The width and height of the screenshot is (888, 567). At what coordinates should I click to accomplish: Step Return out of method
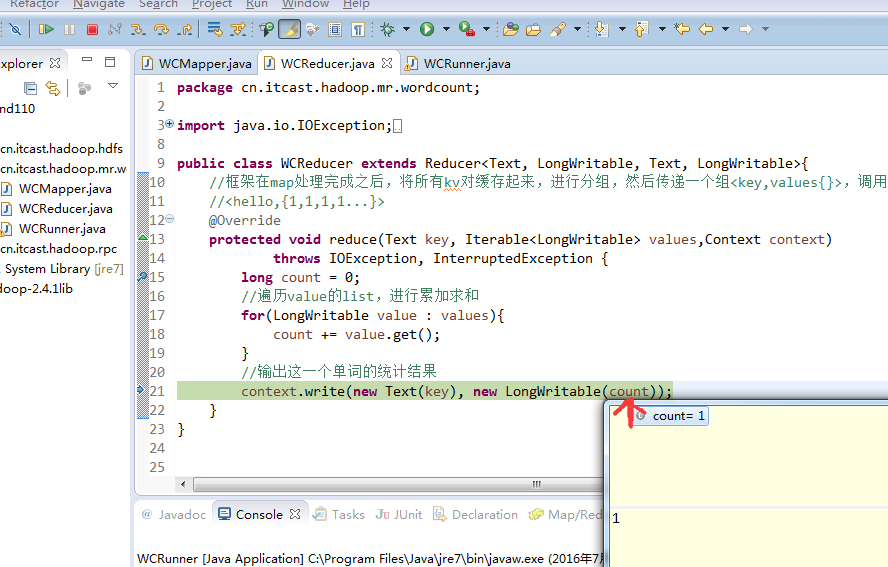[185, 29]
